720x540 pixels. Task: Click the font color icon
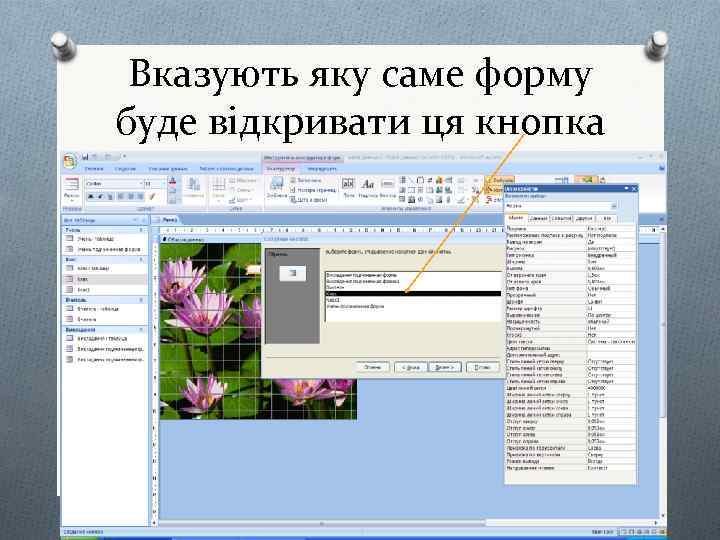point(172,182)
